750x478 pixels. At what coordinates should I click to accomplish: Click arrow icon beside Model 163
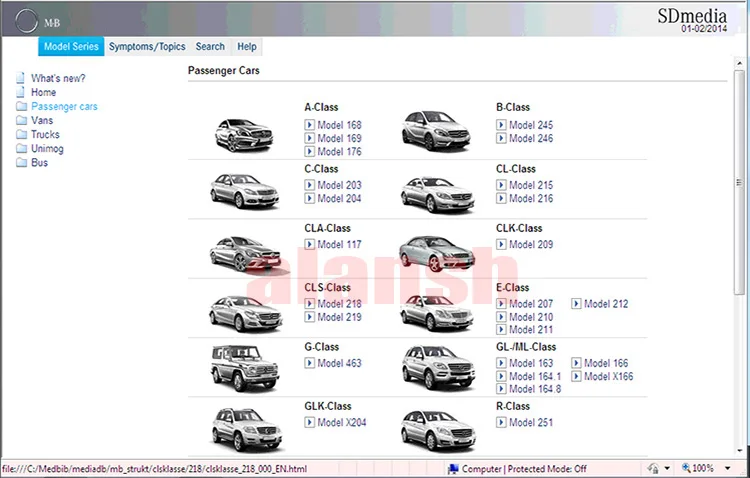[501, 363]
